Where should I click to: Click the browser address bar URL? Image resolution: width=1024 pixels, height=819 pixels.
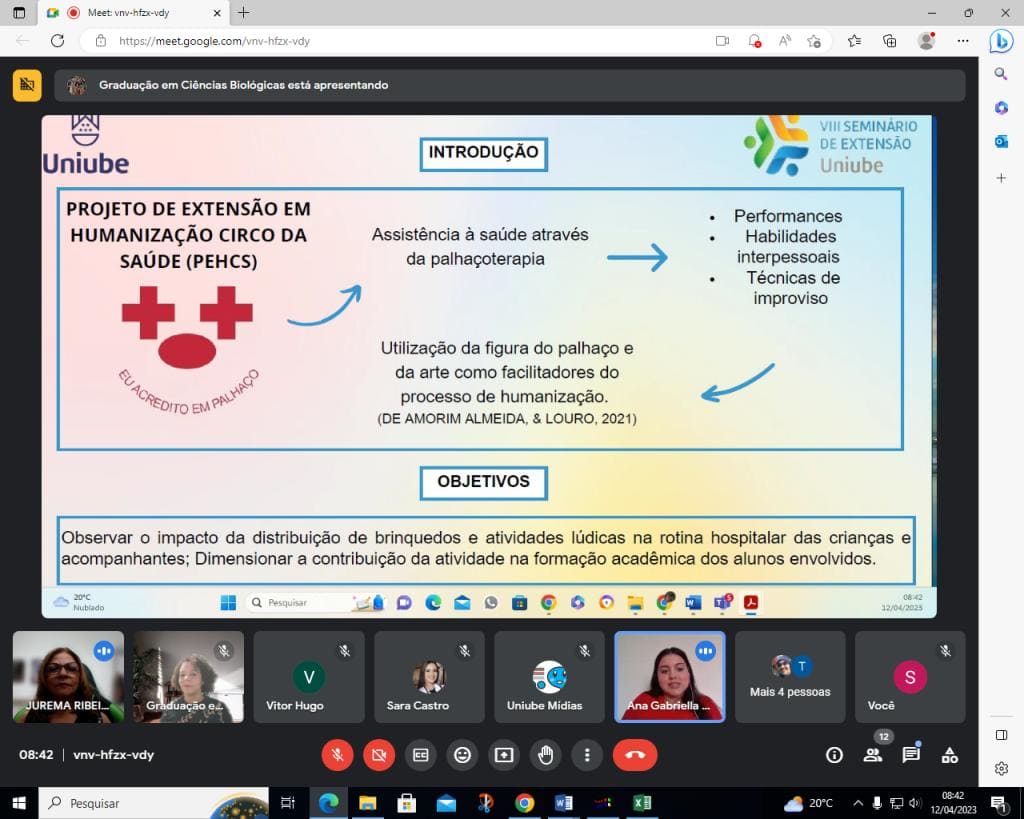point(214,41)
